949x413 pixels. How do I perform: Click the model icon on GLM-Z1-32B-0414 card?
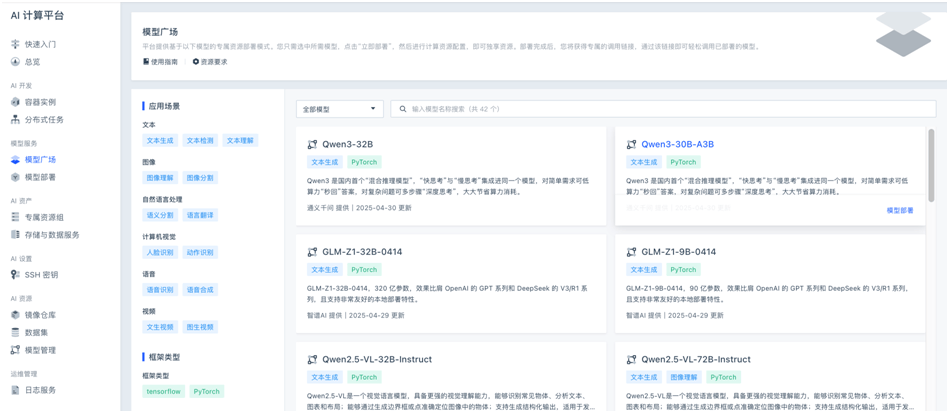[312, 252]
